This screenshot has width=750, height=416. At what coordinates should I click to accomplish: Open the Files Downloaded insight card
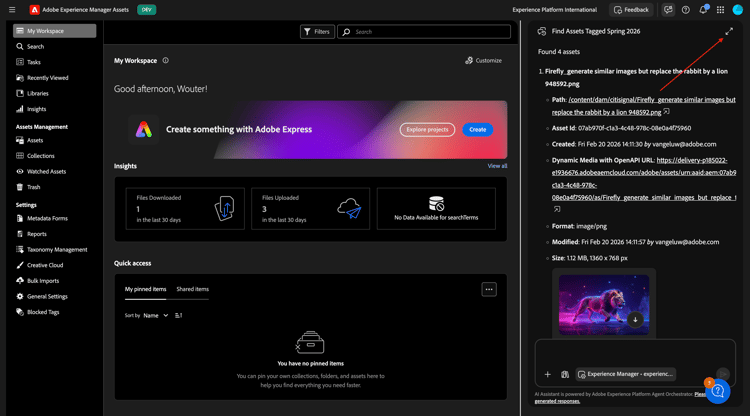pos(185,208)
